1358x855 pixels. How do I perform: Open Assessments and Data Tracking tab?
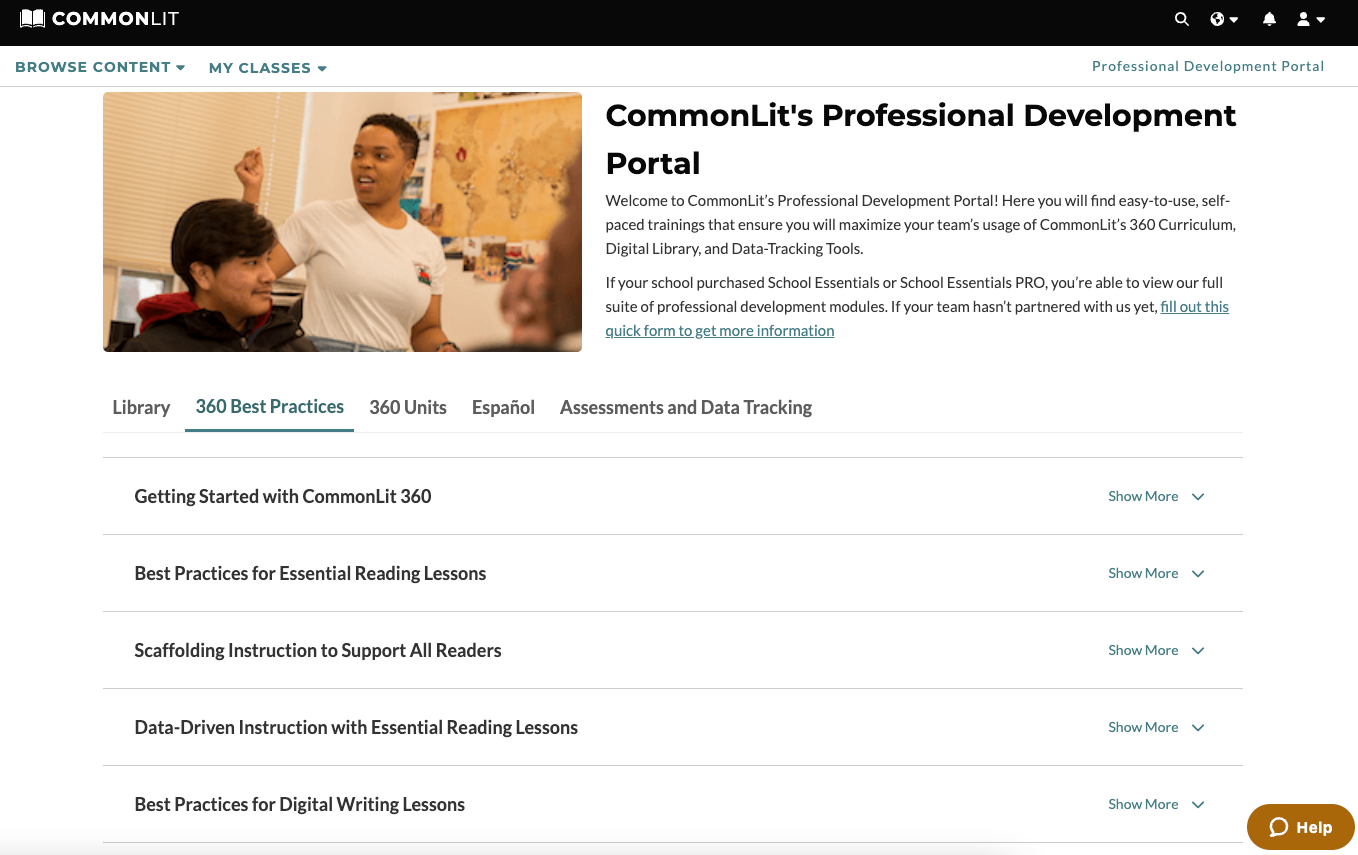(686, 407)
